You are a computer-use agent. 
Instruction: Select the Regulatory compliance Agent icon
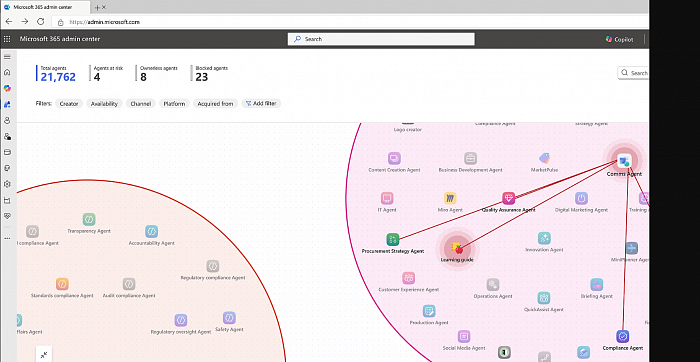click(x=212, y=266)
